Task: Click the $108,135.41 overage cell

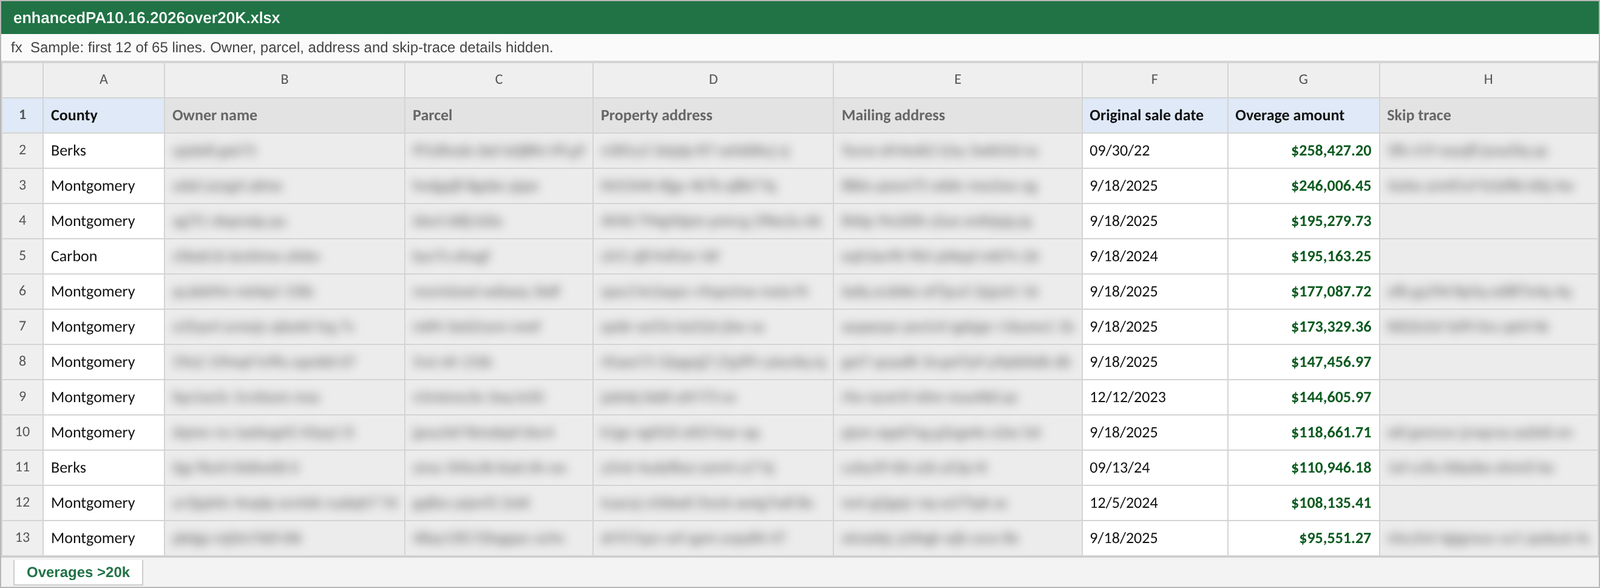Action: click(x=1303, y=503)
